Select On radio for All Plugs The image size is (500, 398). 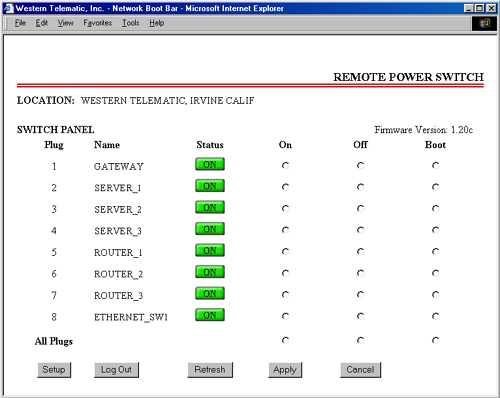285,340
